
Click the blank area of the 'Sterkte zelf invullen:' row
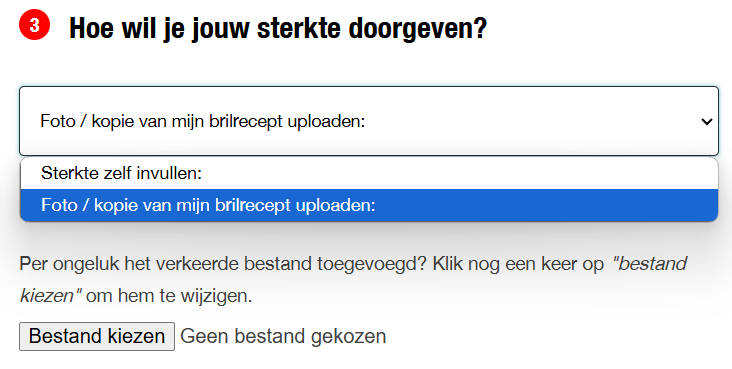coord(458,173)
